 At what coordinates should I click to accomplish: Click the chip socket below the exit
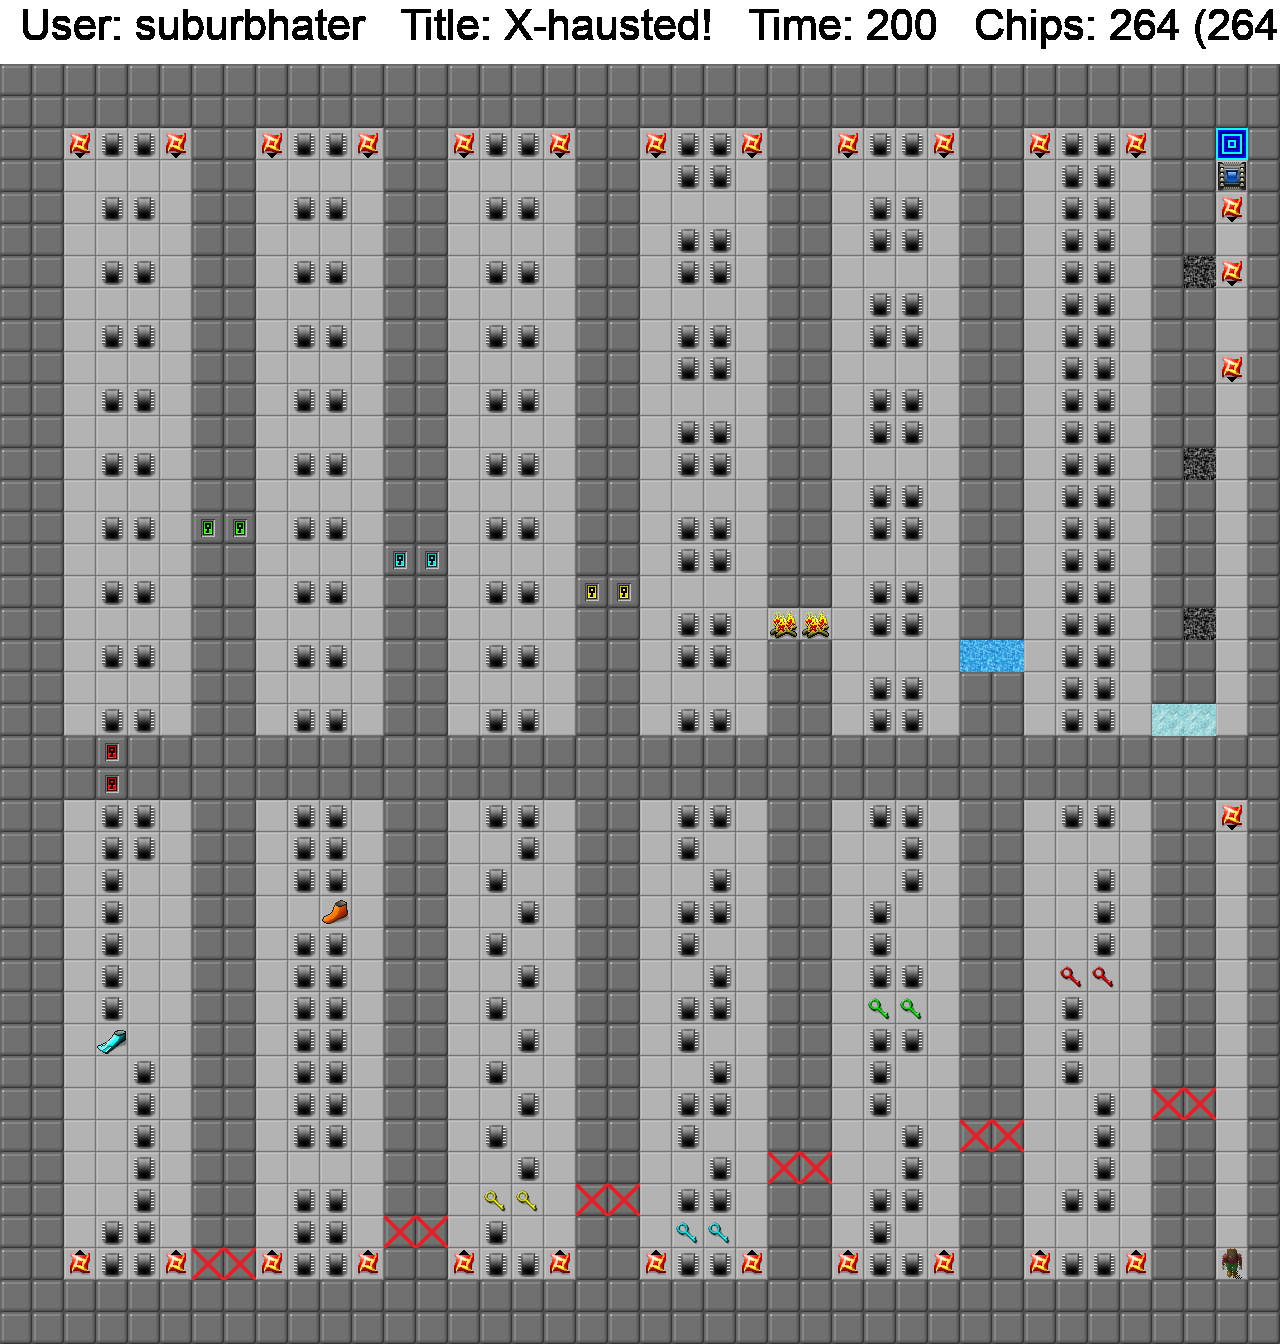(x=1232, y=176)
